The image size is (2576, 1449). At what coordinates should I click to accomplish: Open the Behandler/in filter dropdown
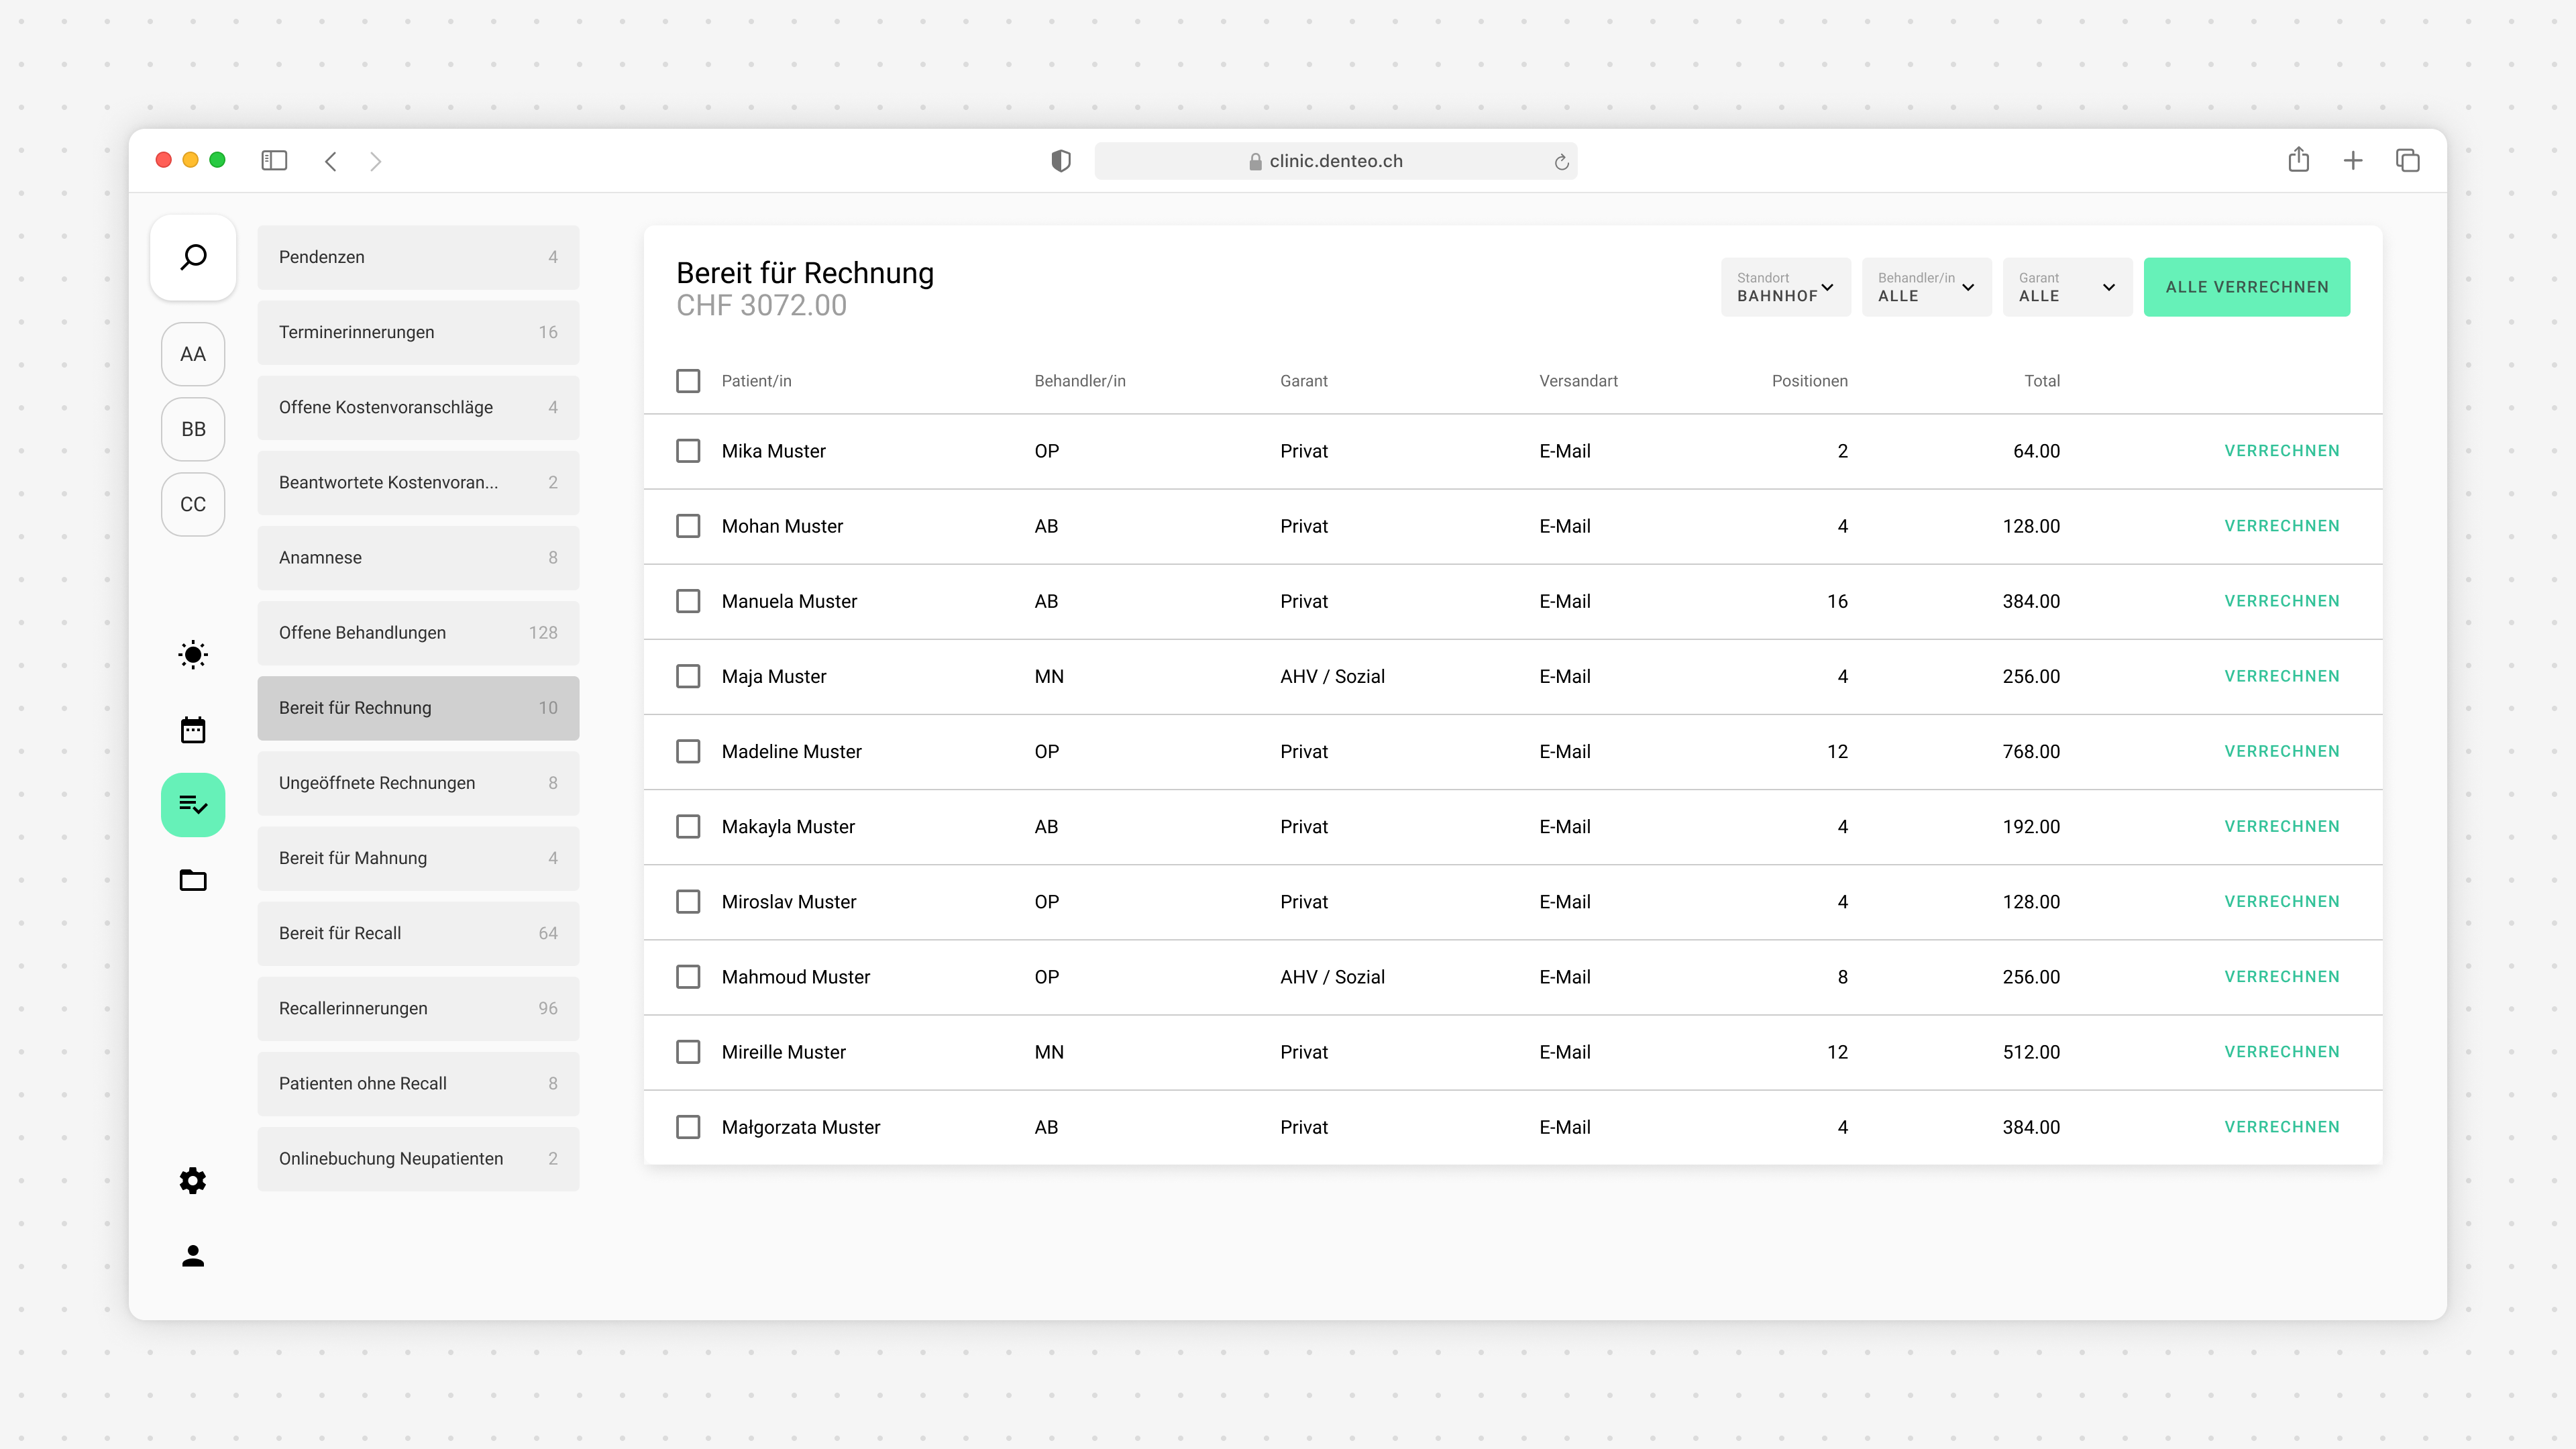tap(1926, 287)
